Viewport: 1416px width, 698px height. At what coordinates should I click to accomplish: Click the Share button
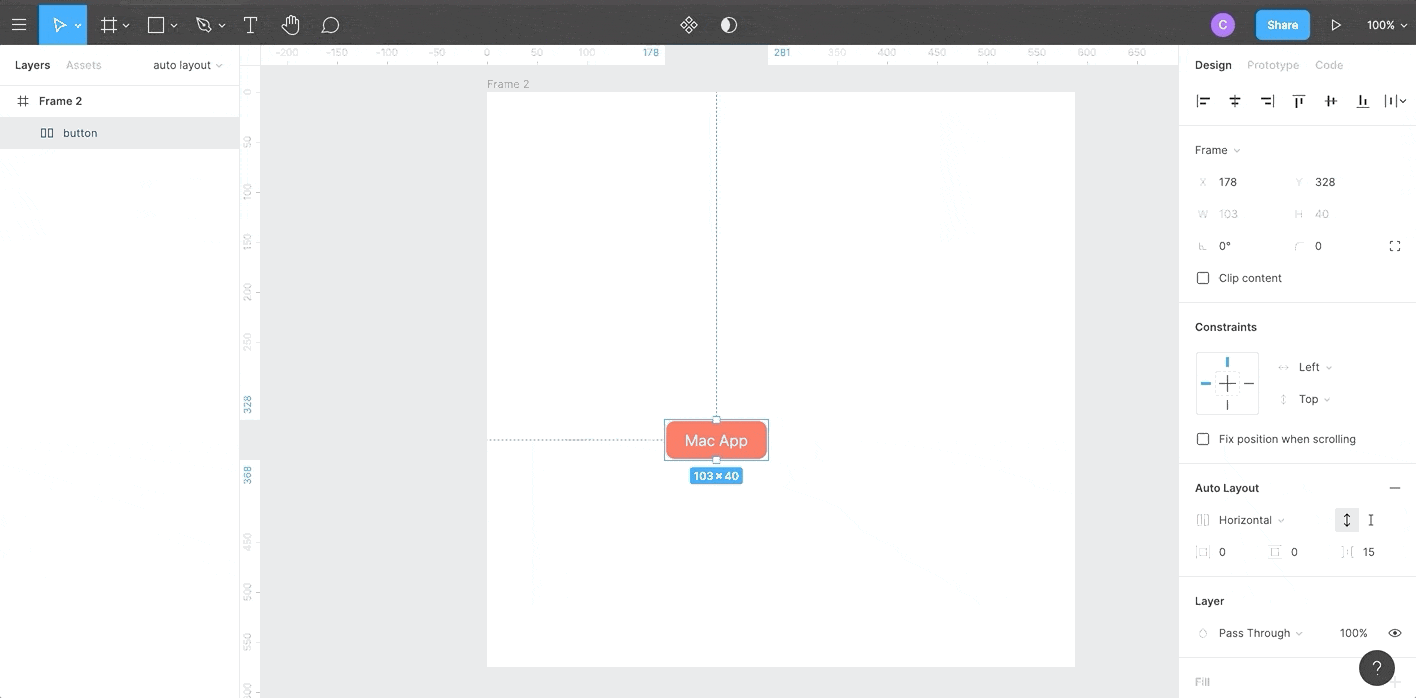[x=1283, y=25]
